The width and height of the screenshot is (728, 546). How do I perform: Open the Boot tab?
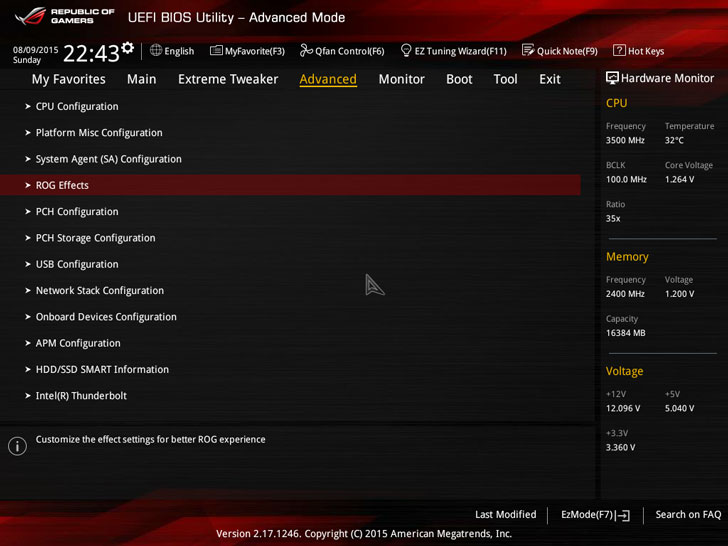point(459,79)
